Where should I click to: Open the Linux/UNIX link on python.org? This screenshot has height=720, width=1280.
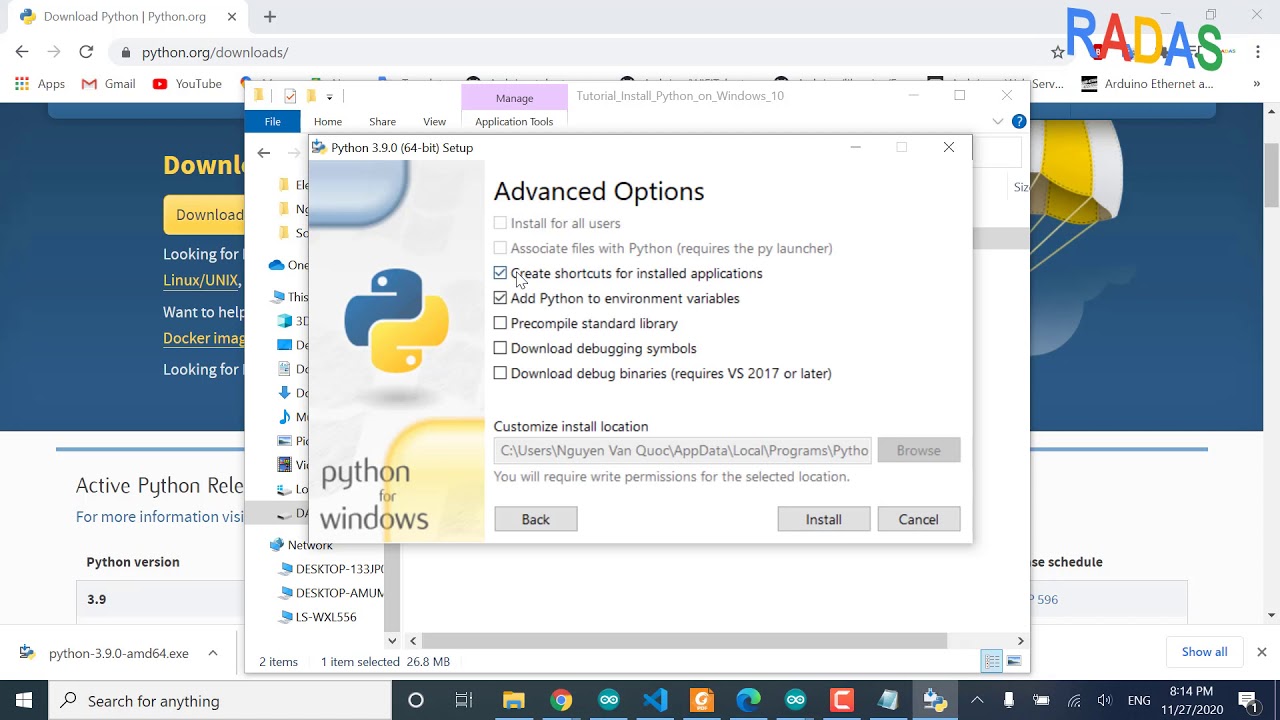pos(201,280)
